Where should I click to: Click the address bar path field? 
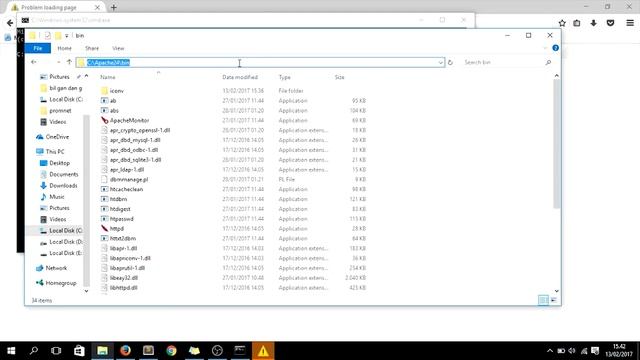[261, 62]
